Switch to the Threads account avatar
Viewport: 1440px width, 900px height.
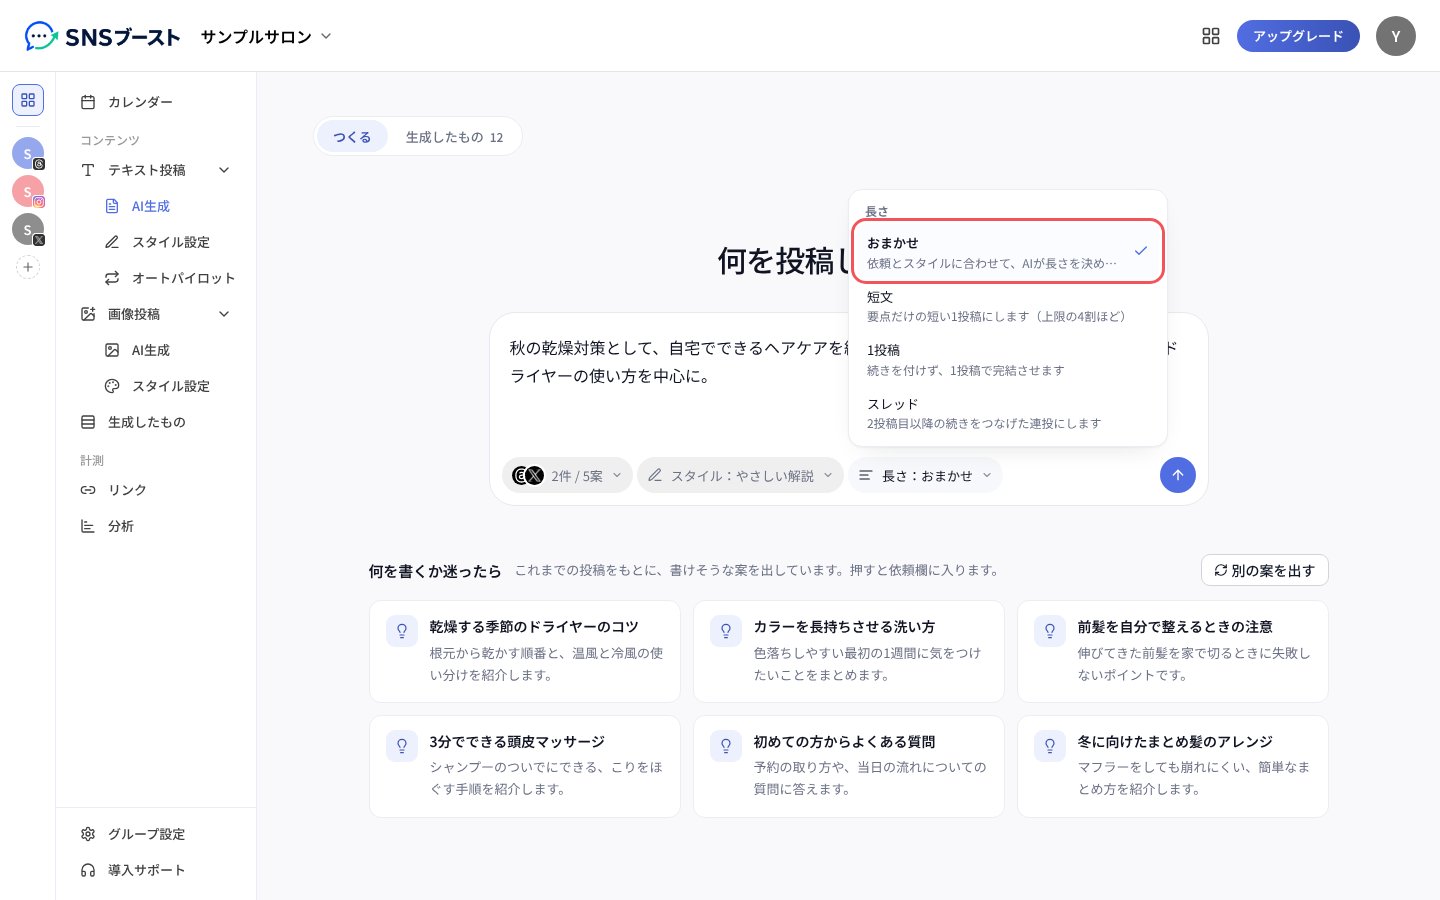click(28, 154)
